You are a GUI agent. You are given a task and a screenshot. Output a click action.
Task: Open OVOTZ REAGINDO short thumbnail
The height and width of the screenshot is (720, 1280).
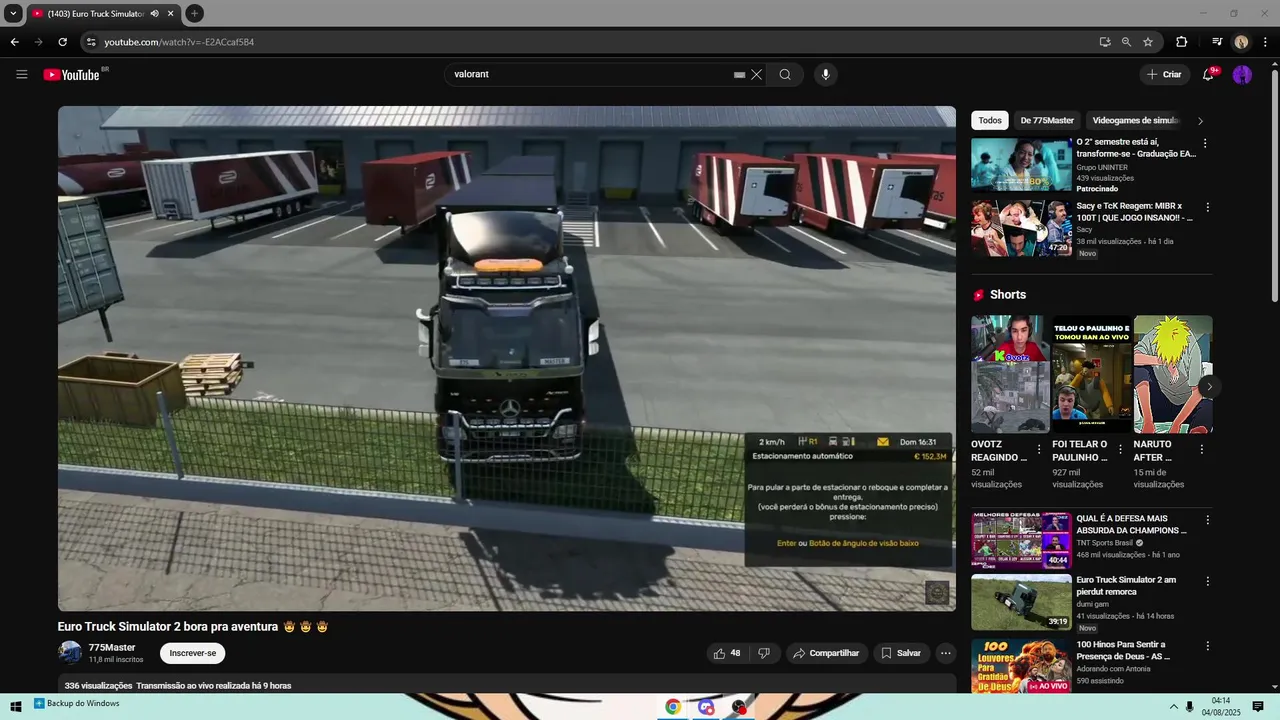pyautogui.click(x=1010, y=374)
